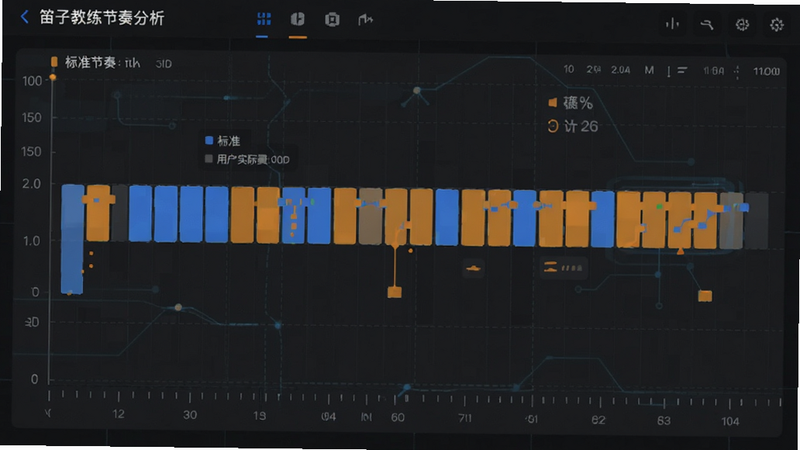Click the first gear icon in header
This screenshot has height=450, width=800.
tap(742, 24)
